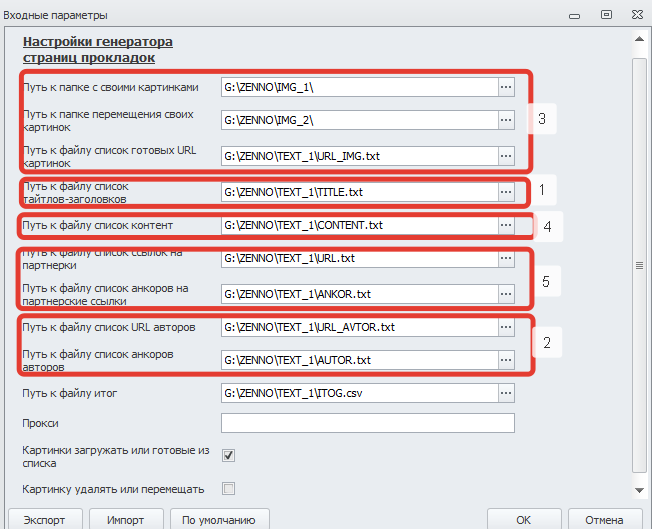Image resolution: width=652 pixels, height=529 pixels.
Task: Click the Отмена button
Action: click(x=604, y=520)
